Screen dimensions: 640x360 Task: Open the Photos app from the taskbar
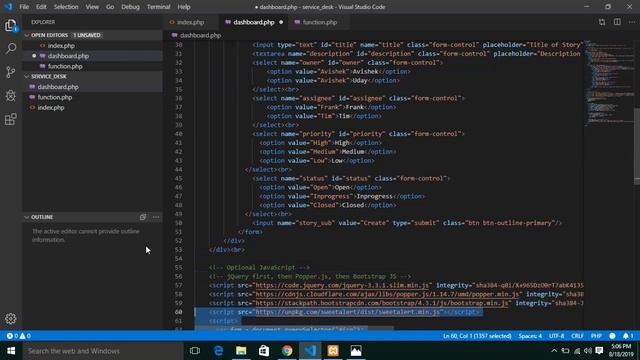(356, 351)
